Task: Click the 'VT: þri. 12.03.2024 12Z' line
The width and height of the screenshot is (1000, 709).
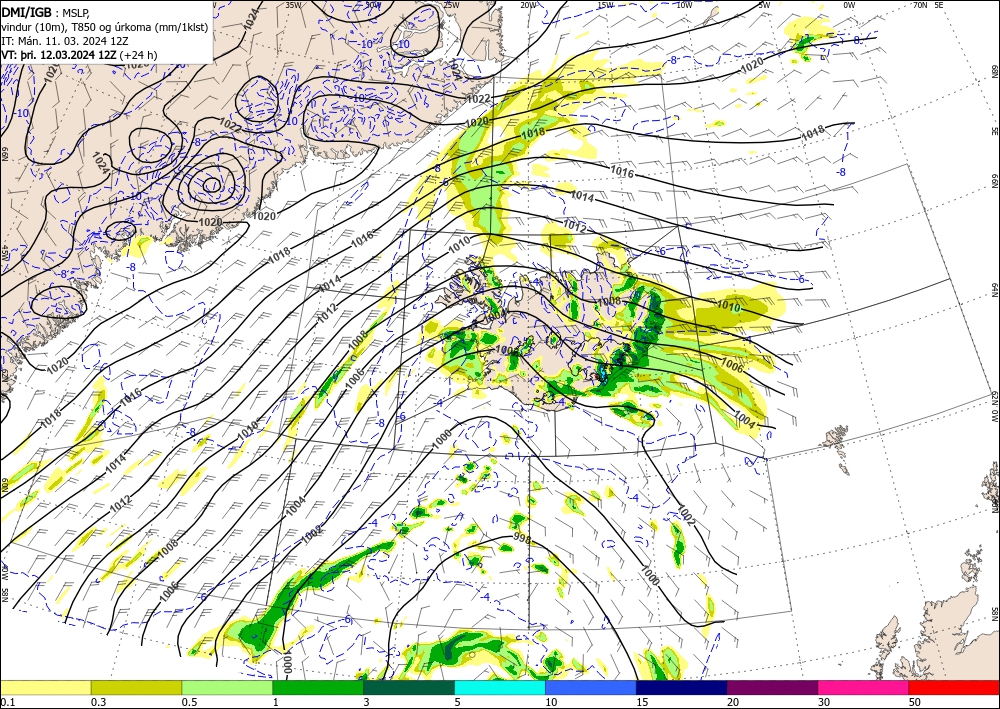Action: pos(57,55)
